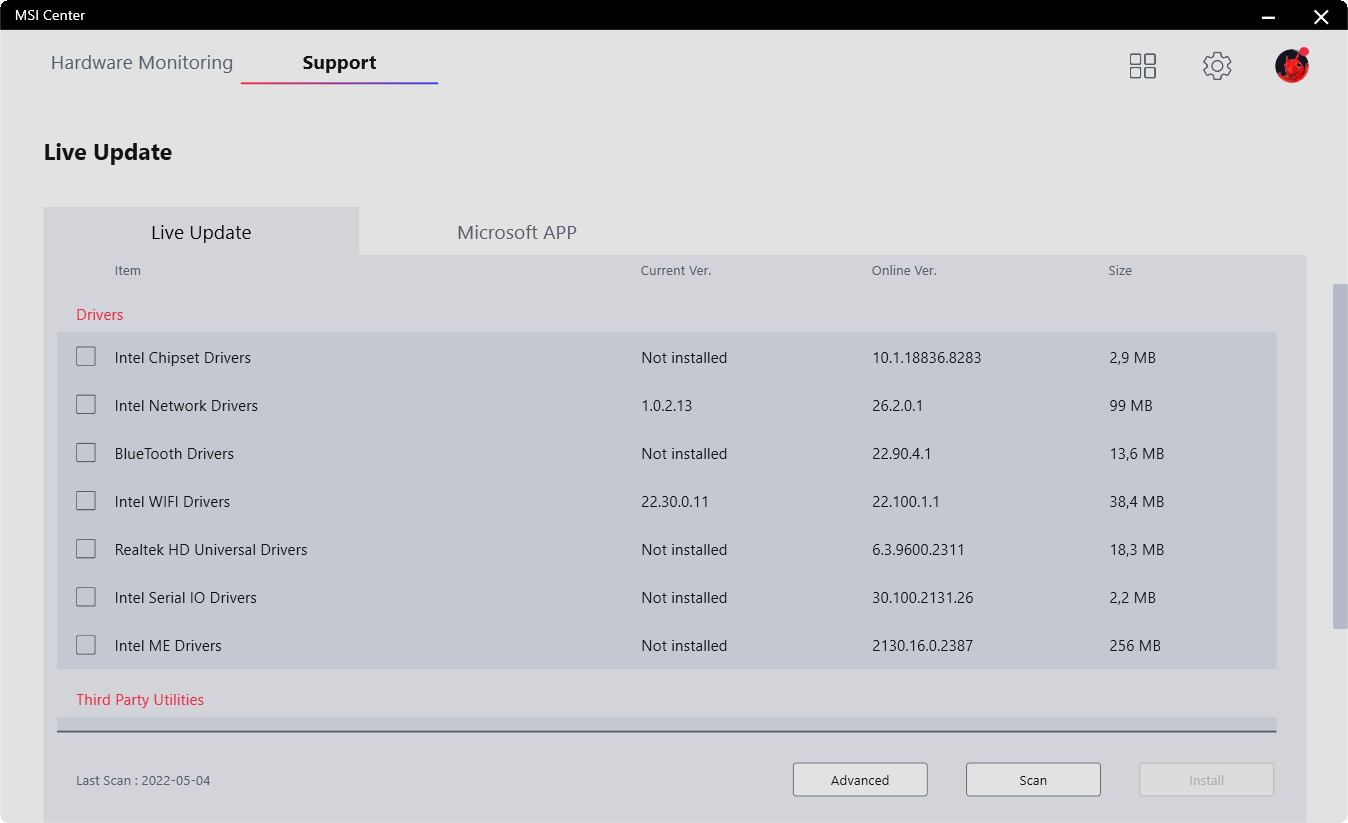
Task: Switch to the Hardware Monitoring tab
Action: click(142, 63)
